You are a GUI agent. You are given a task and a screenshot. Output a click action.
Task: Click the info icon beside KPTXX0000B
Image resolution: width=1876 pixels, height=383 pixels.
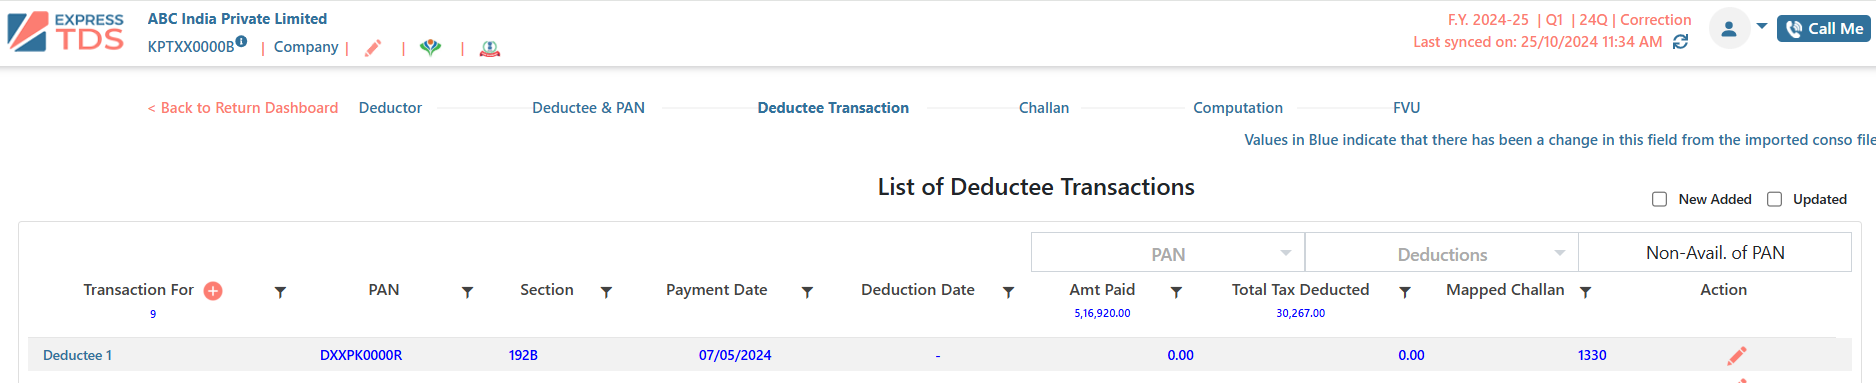click(241, 42)
